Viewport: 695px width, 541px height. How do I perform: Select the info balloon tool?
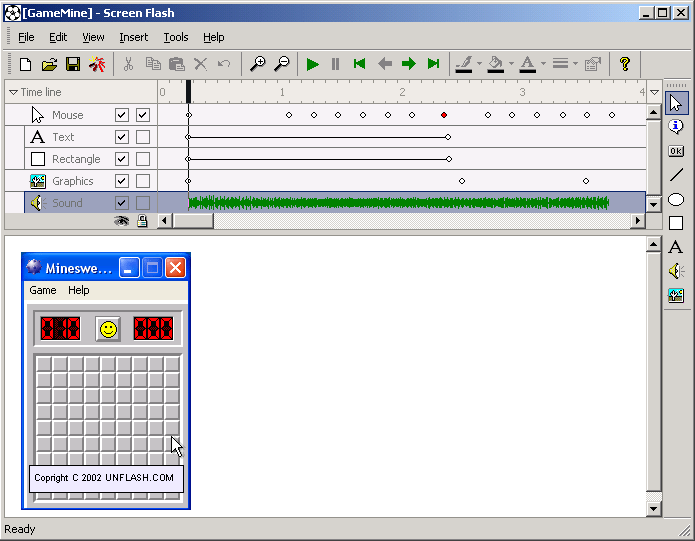676,127
